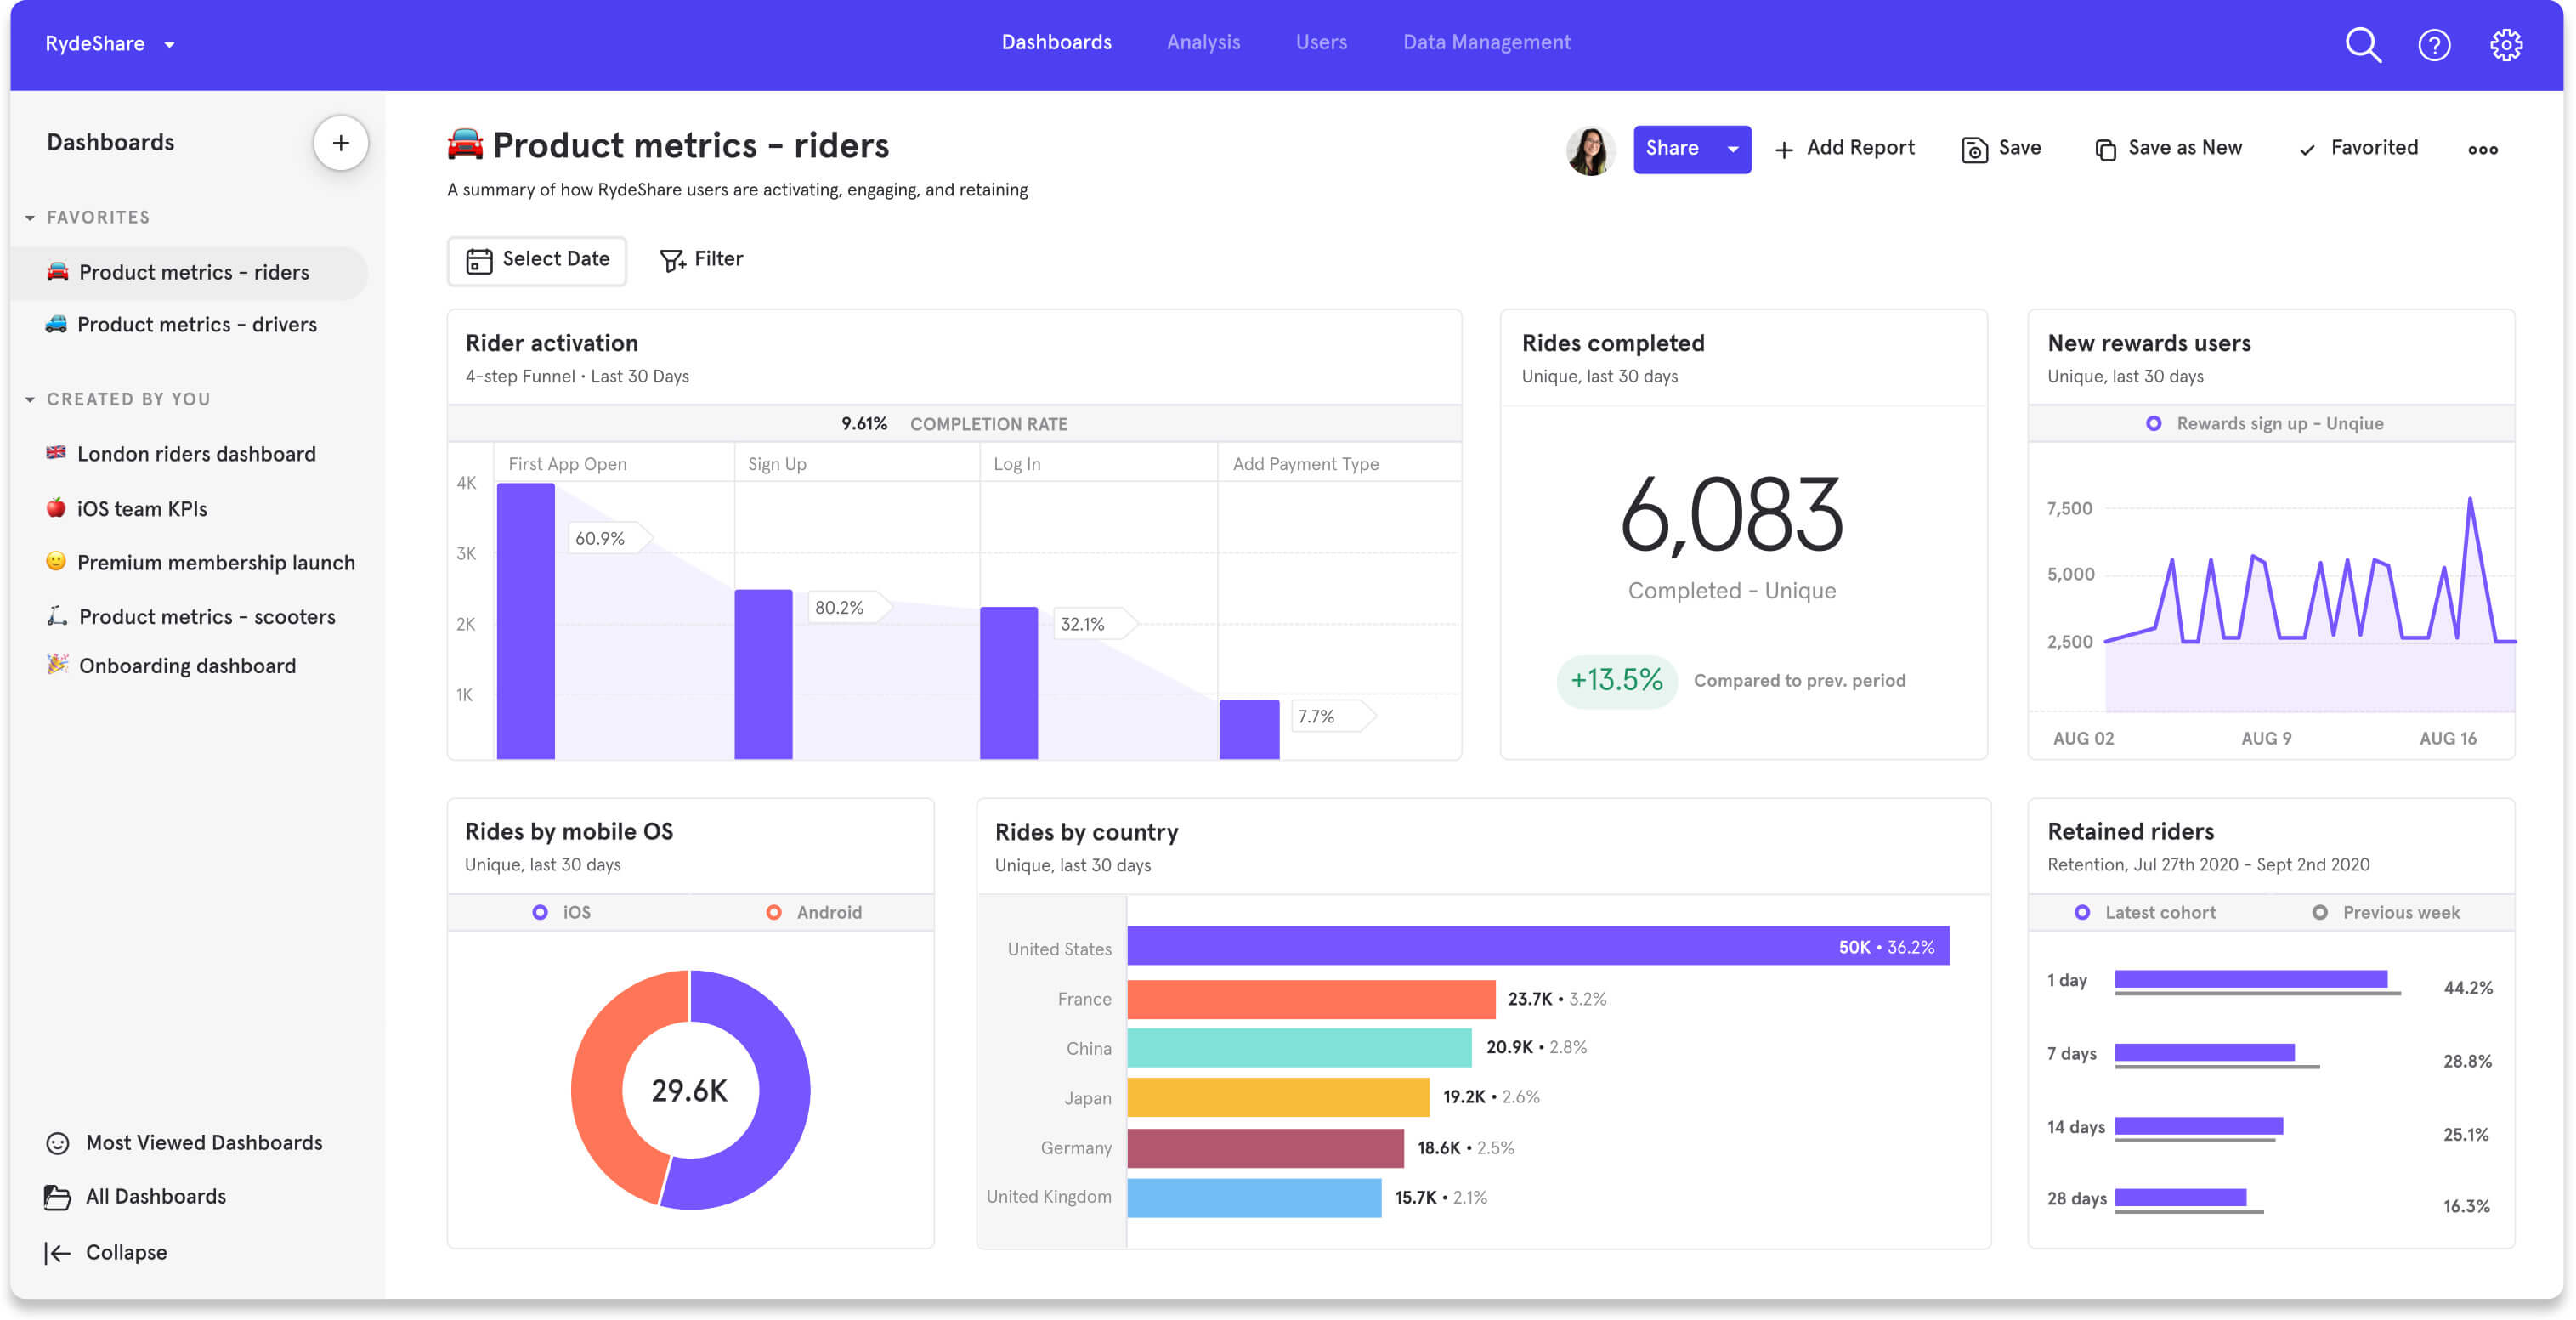Image resolution: width=2576 pixels, height=1320 pixels.
Task: Collapse the FAVORITES section in the sidebar
Action: click(29, 216)
